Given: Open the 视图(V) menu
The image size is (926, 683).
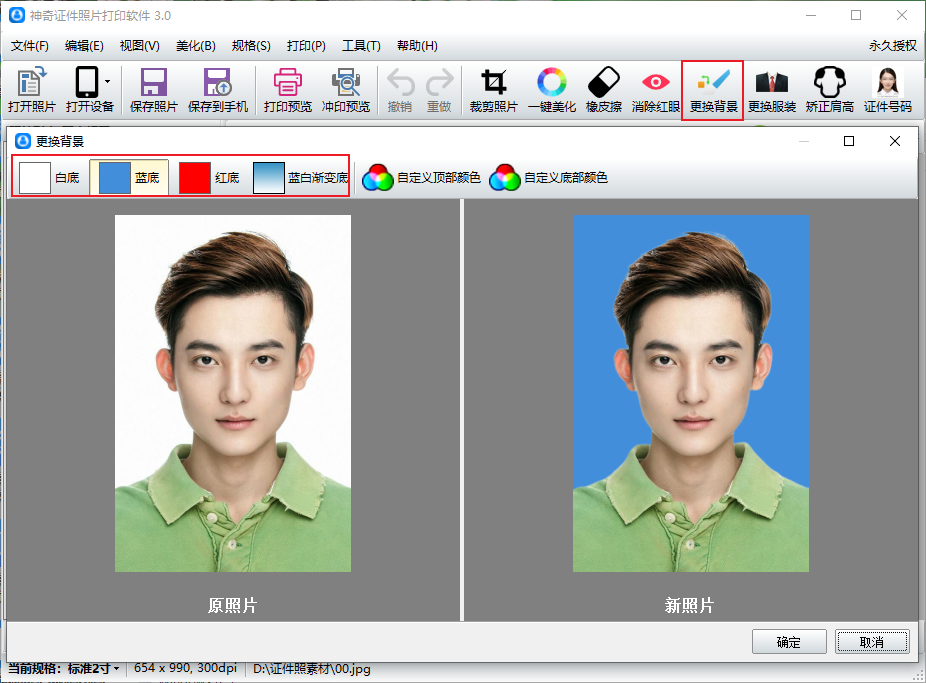Looking at the screenshot, I should pos(139,45).
